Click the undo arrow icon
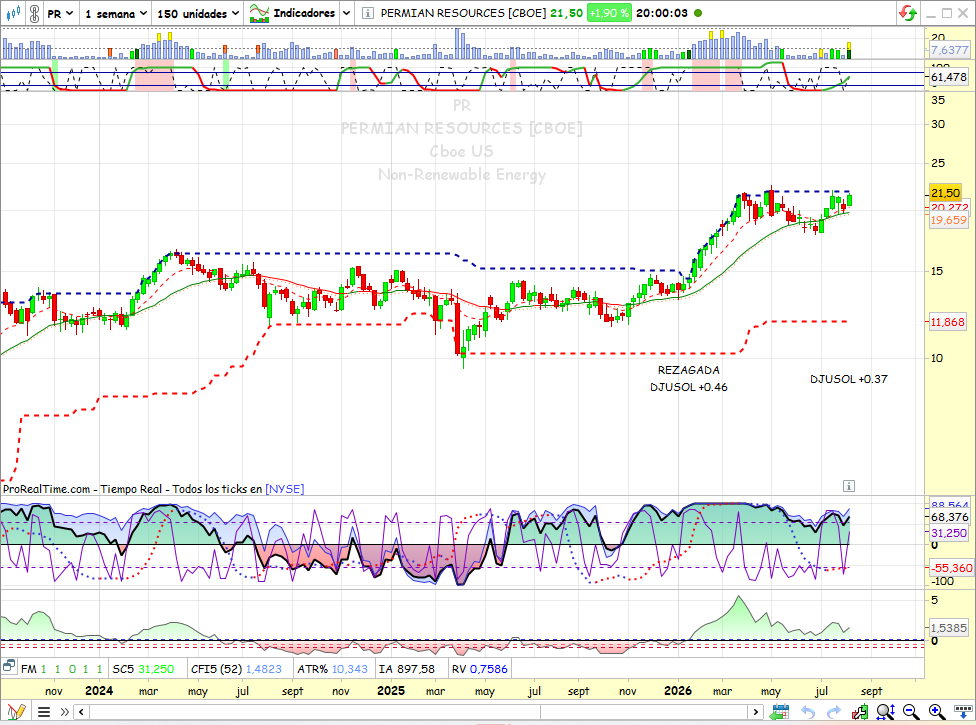 pos(808,712)
